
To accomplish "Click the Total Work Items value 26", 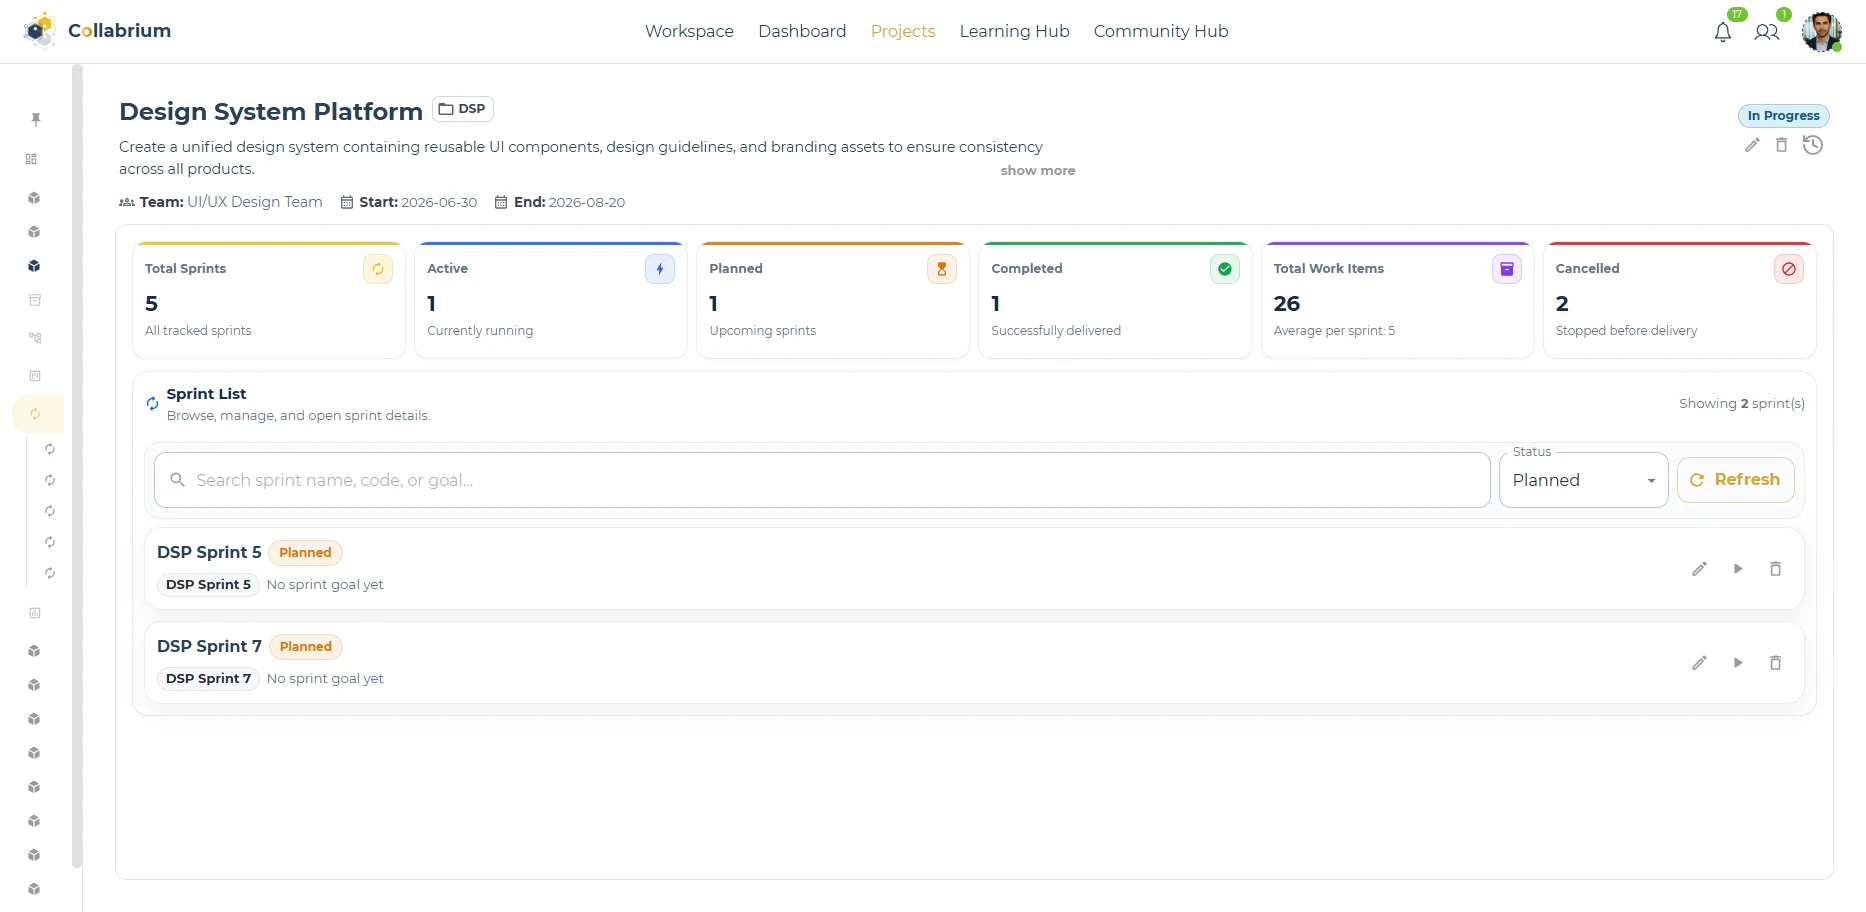I will pyautogui.click(x=1287, y=303).
